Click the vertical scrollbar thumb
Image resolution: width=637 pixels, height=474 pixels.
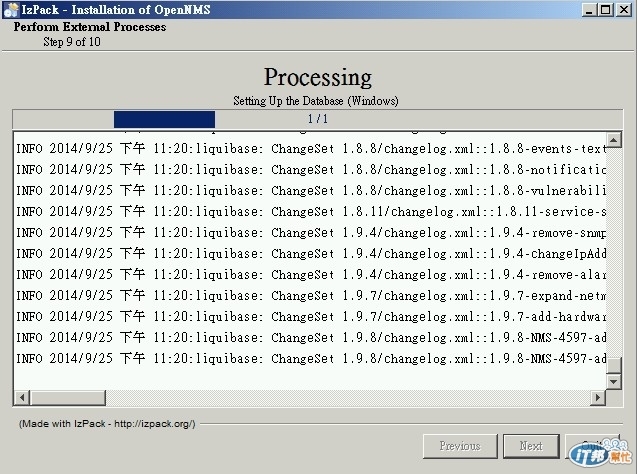pyautogui.click(x=613, y=365)
